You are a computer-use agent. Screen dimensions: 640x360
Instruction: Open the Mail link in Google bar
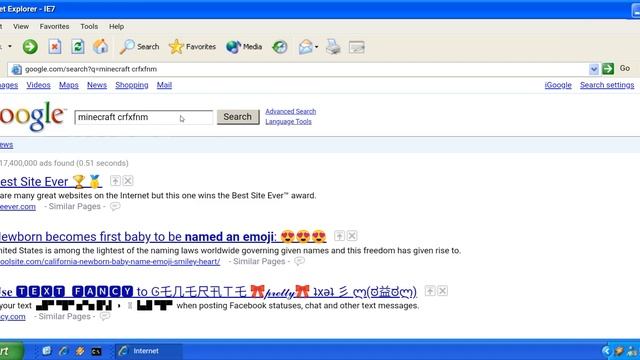[x=164, y=85]
